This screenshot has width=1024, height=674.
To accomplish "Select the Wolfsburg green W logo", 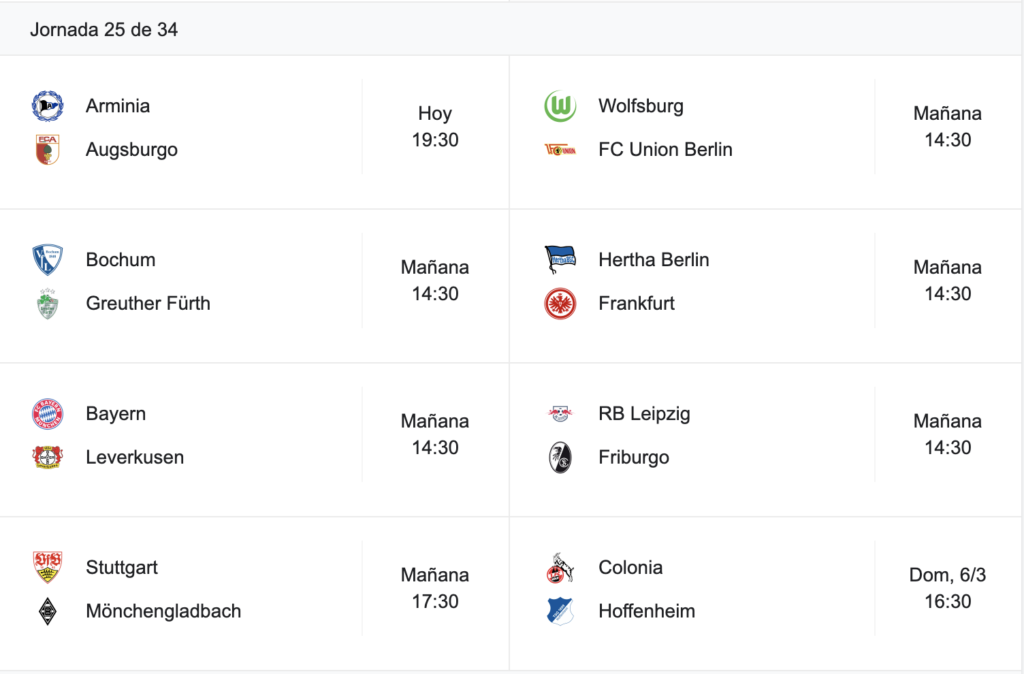I will pyautogui.click(x=560, y=106).
